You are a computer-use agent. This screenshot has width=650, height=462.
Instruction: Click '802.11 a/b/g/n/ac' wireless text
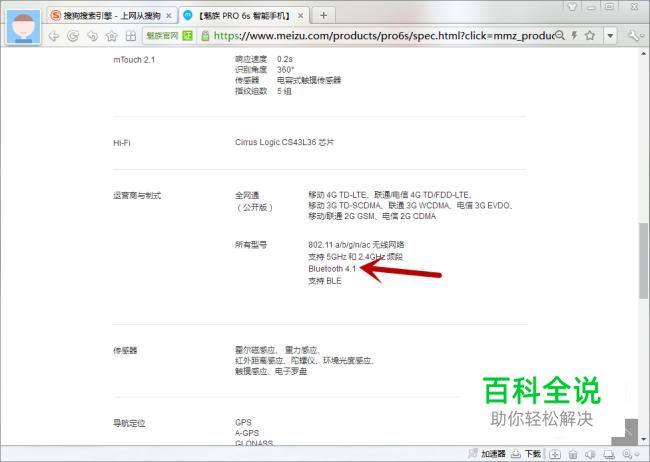point(356,245)
